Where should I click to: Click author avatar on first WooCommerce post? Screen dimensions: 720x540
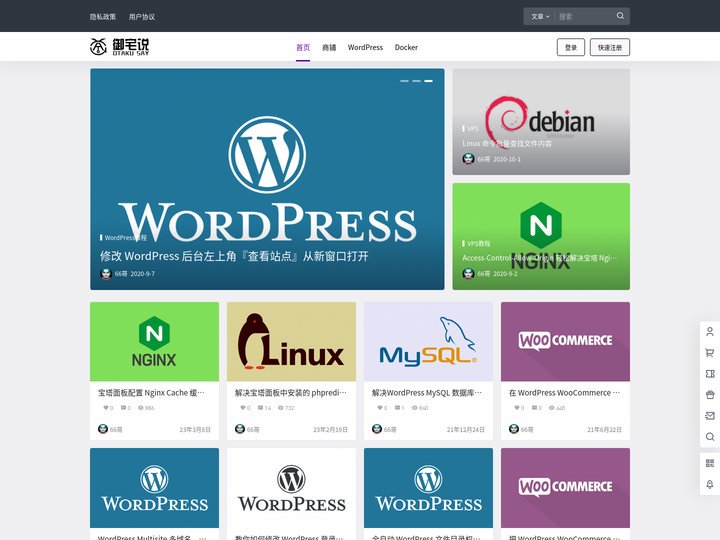(x=514, y=429)
